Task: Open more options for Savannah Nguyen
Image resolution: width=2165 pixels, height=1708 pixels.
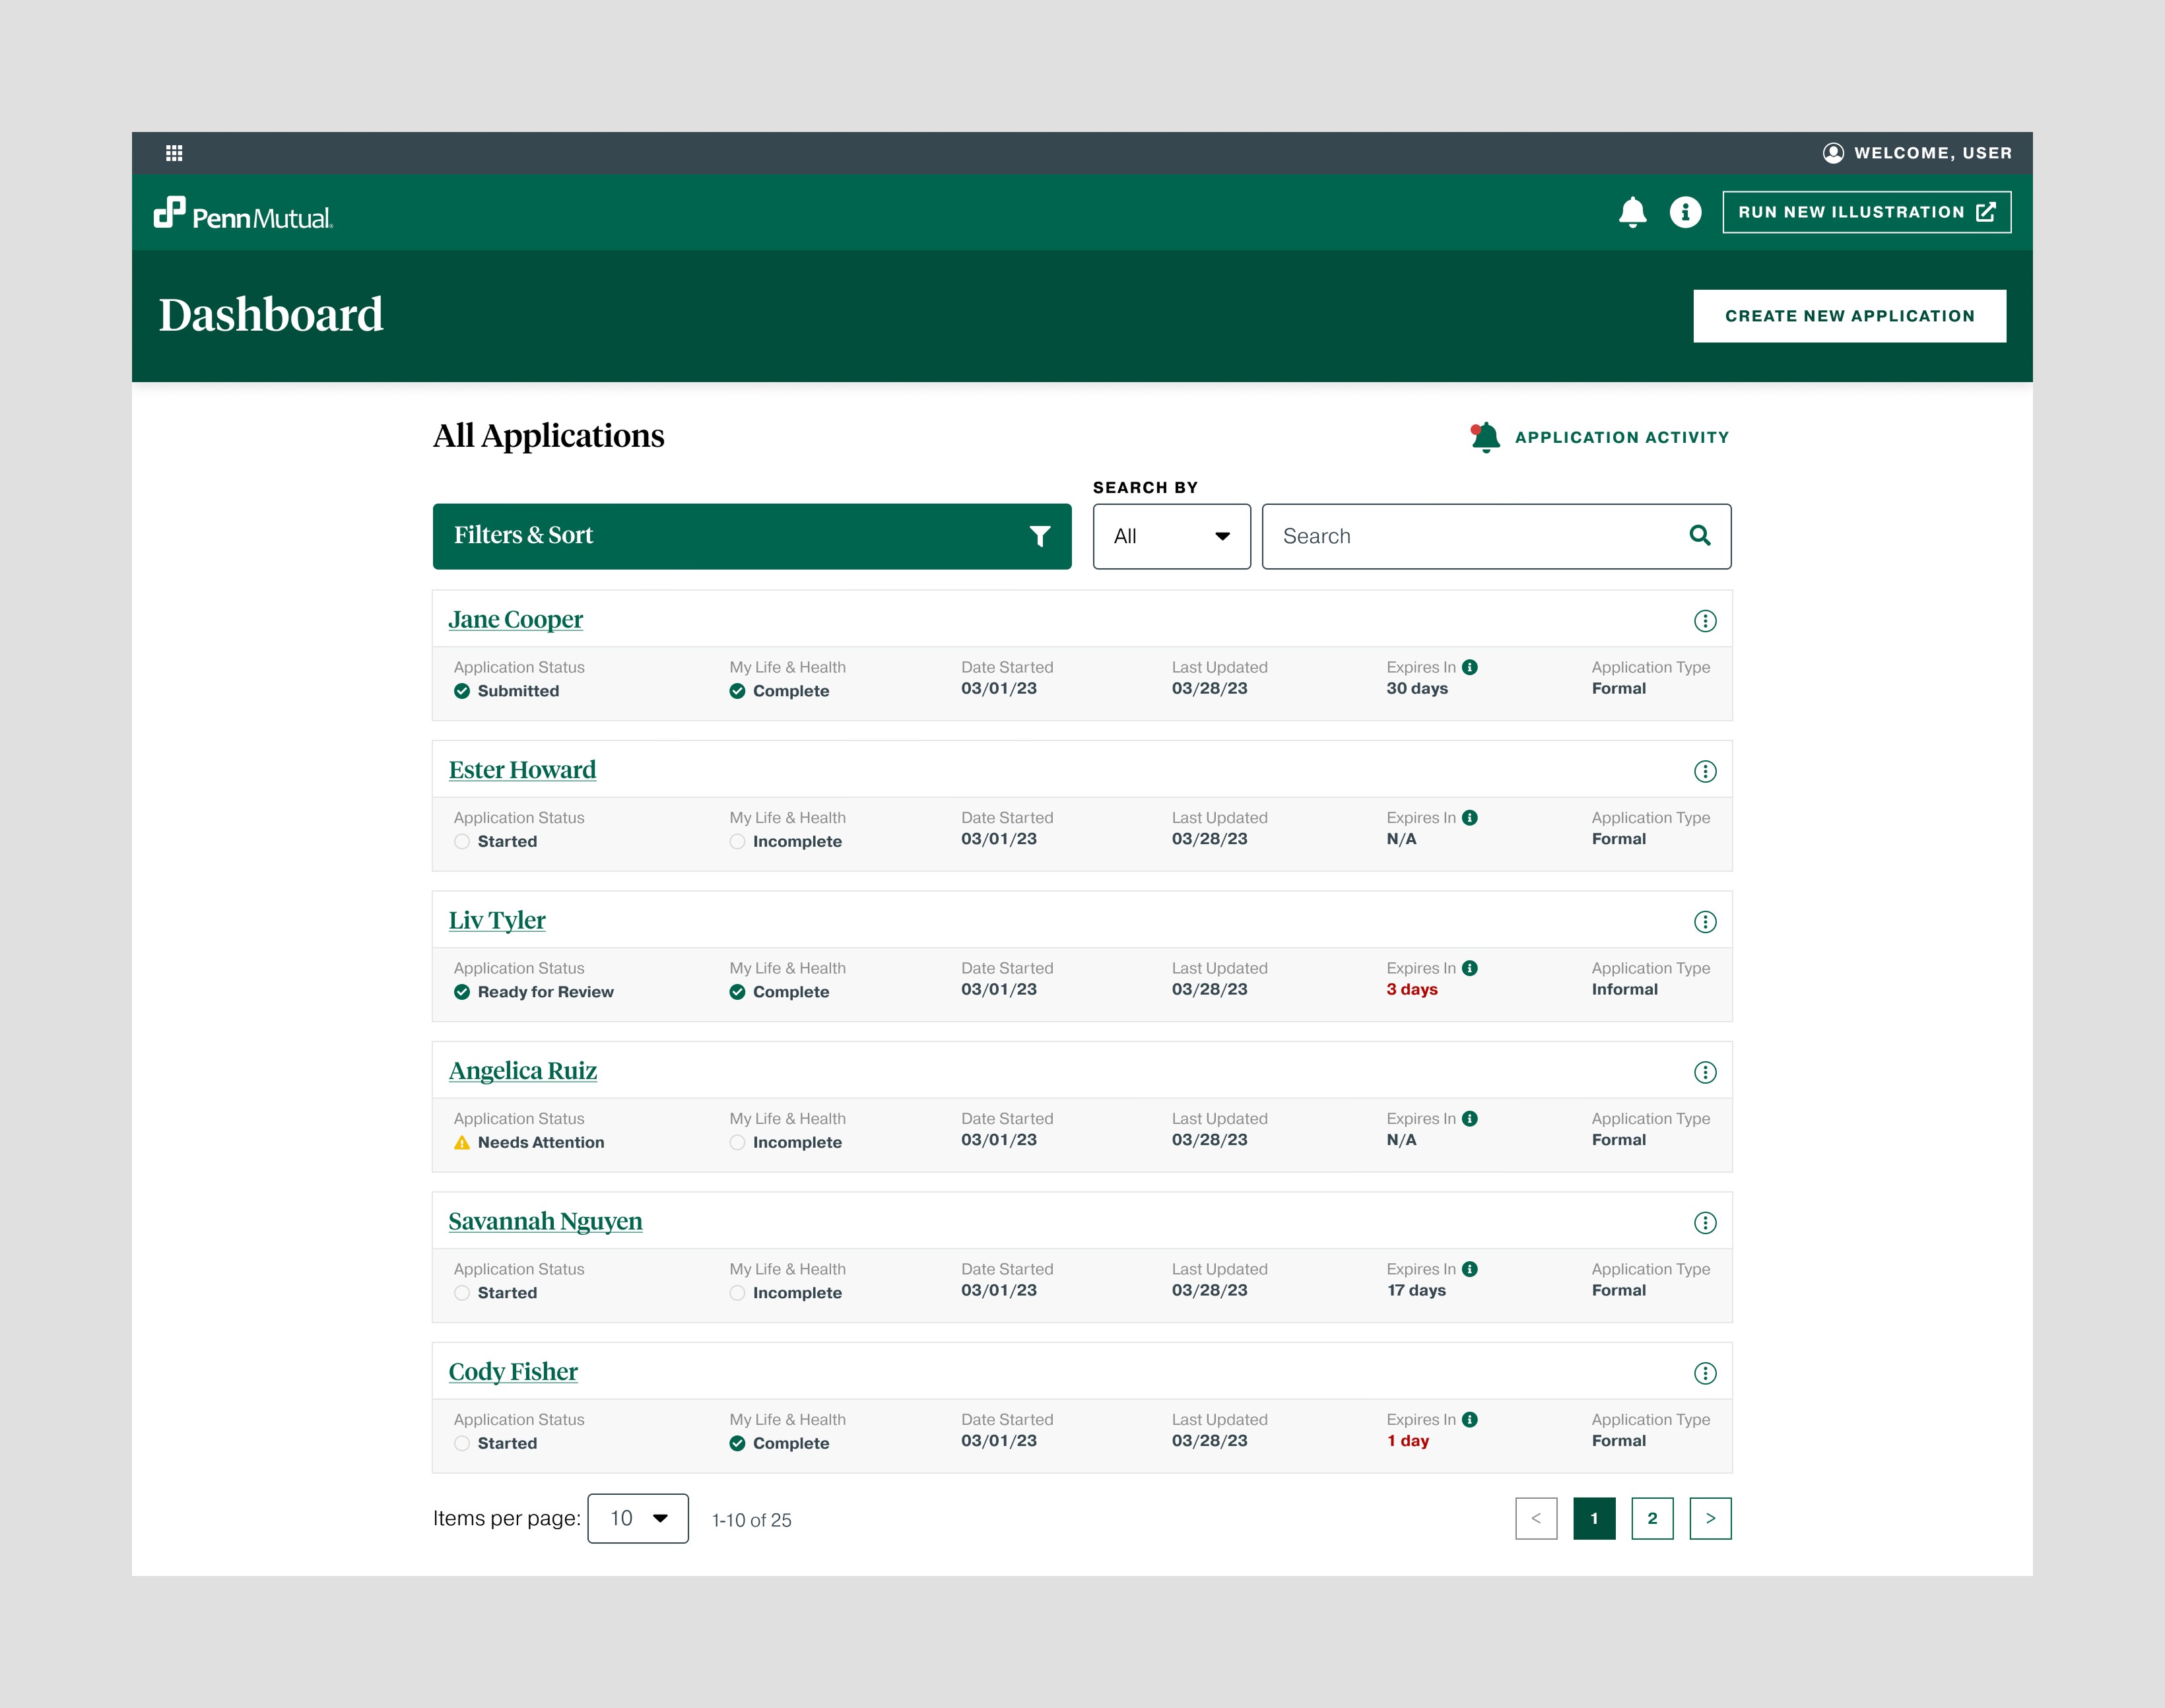Action: (x=1705, y=1223)
